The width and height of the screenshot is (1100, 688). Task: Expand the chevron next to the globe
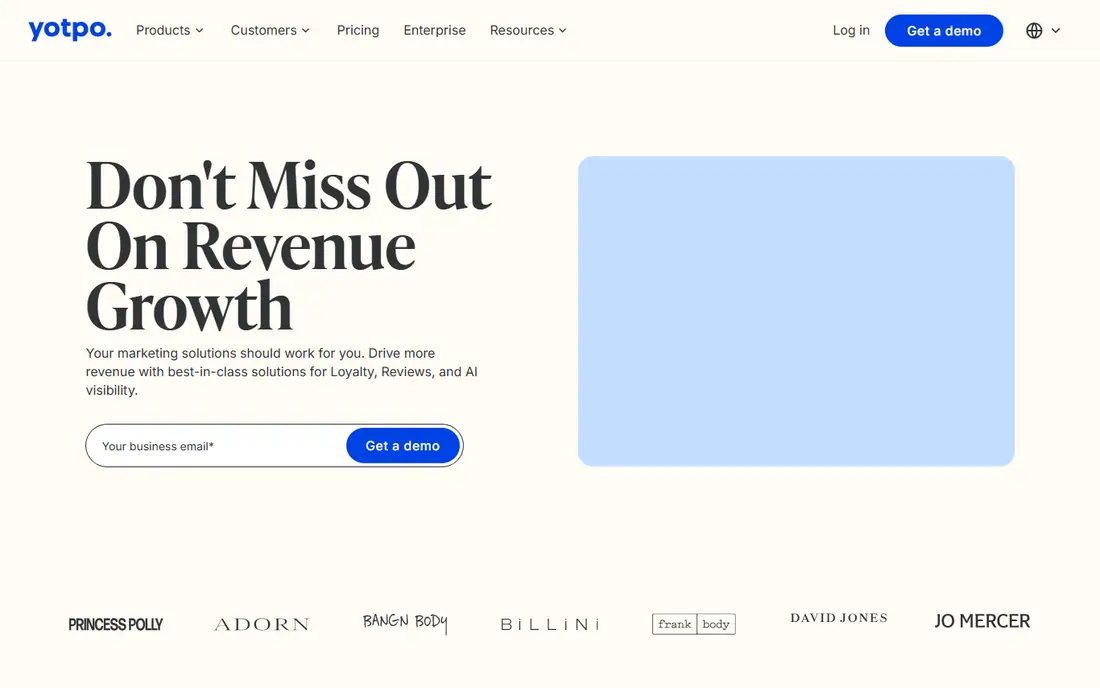tap(1056, 30)
